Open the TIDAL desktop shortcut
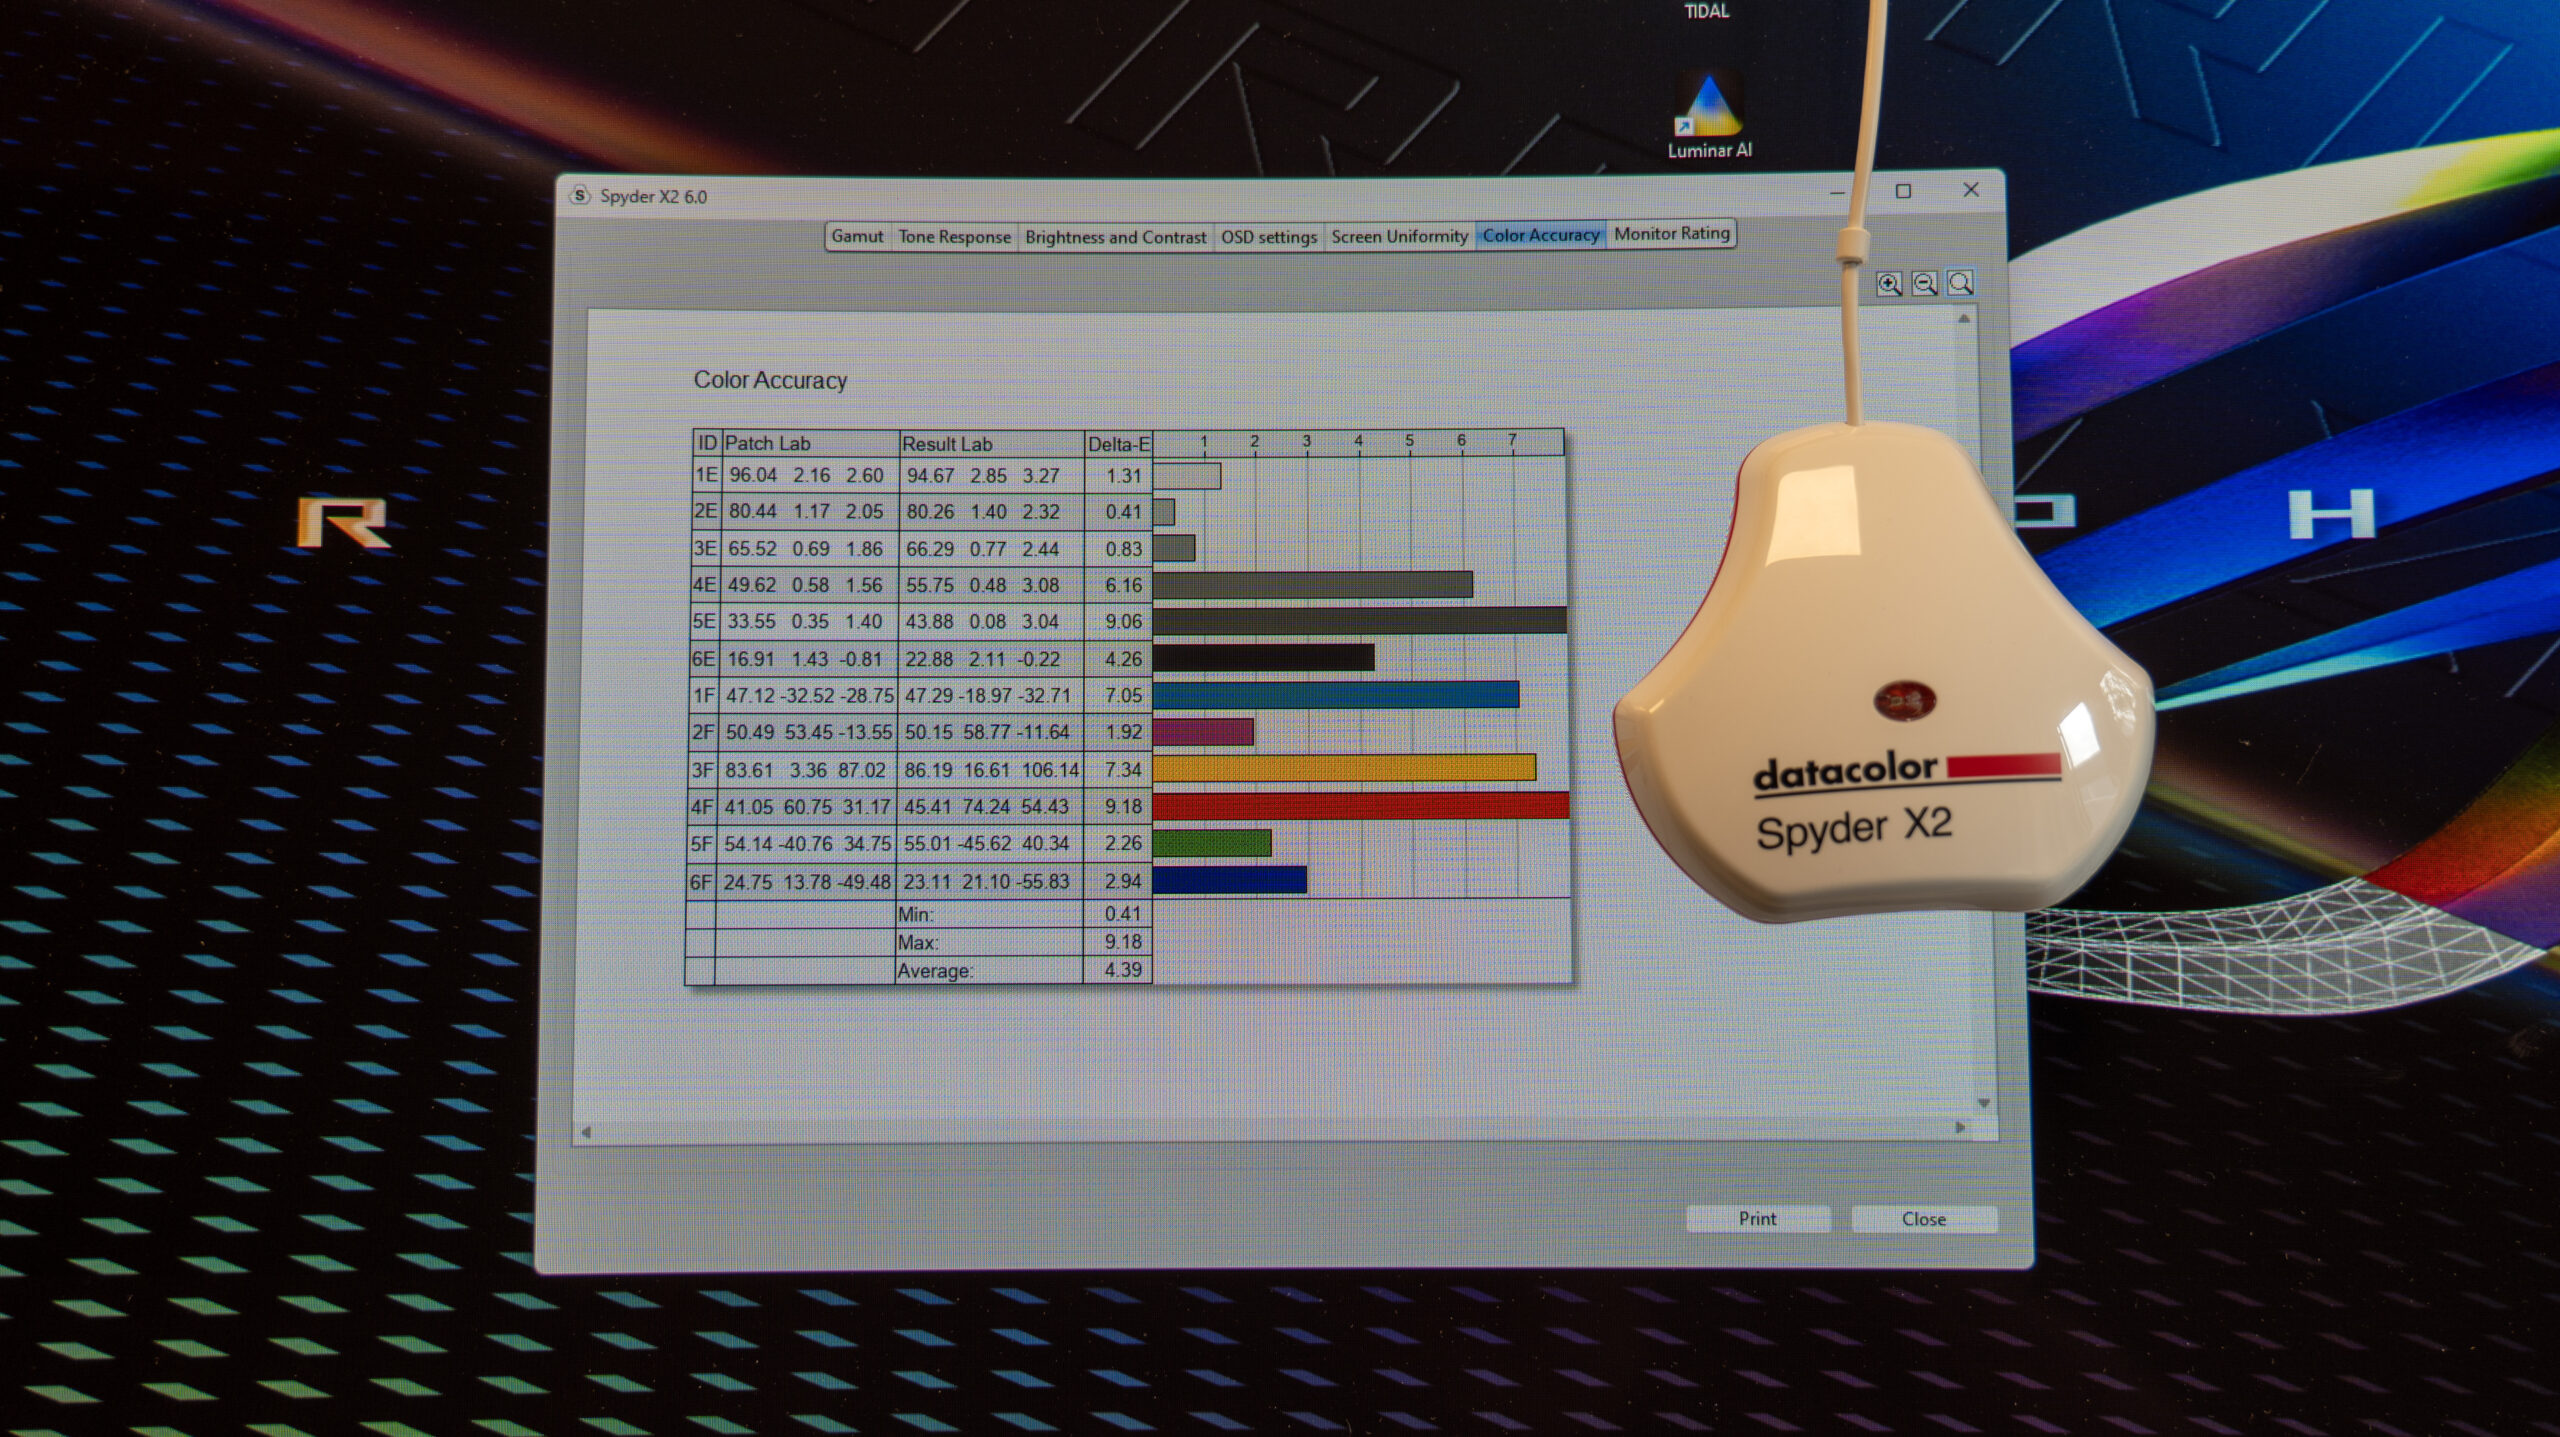The image size is (2560, 1437). click(x=1706, y=11)
